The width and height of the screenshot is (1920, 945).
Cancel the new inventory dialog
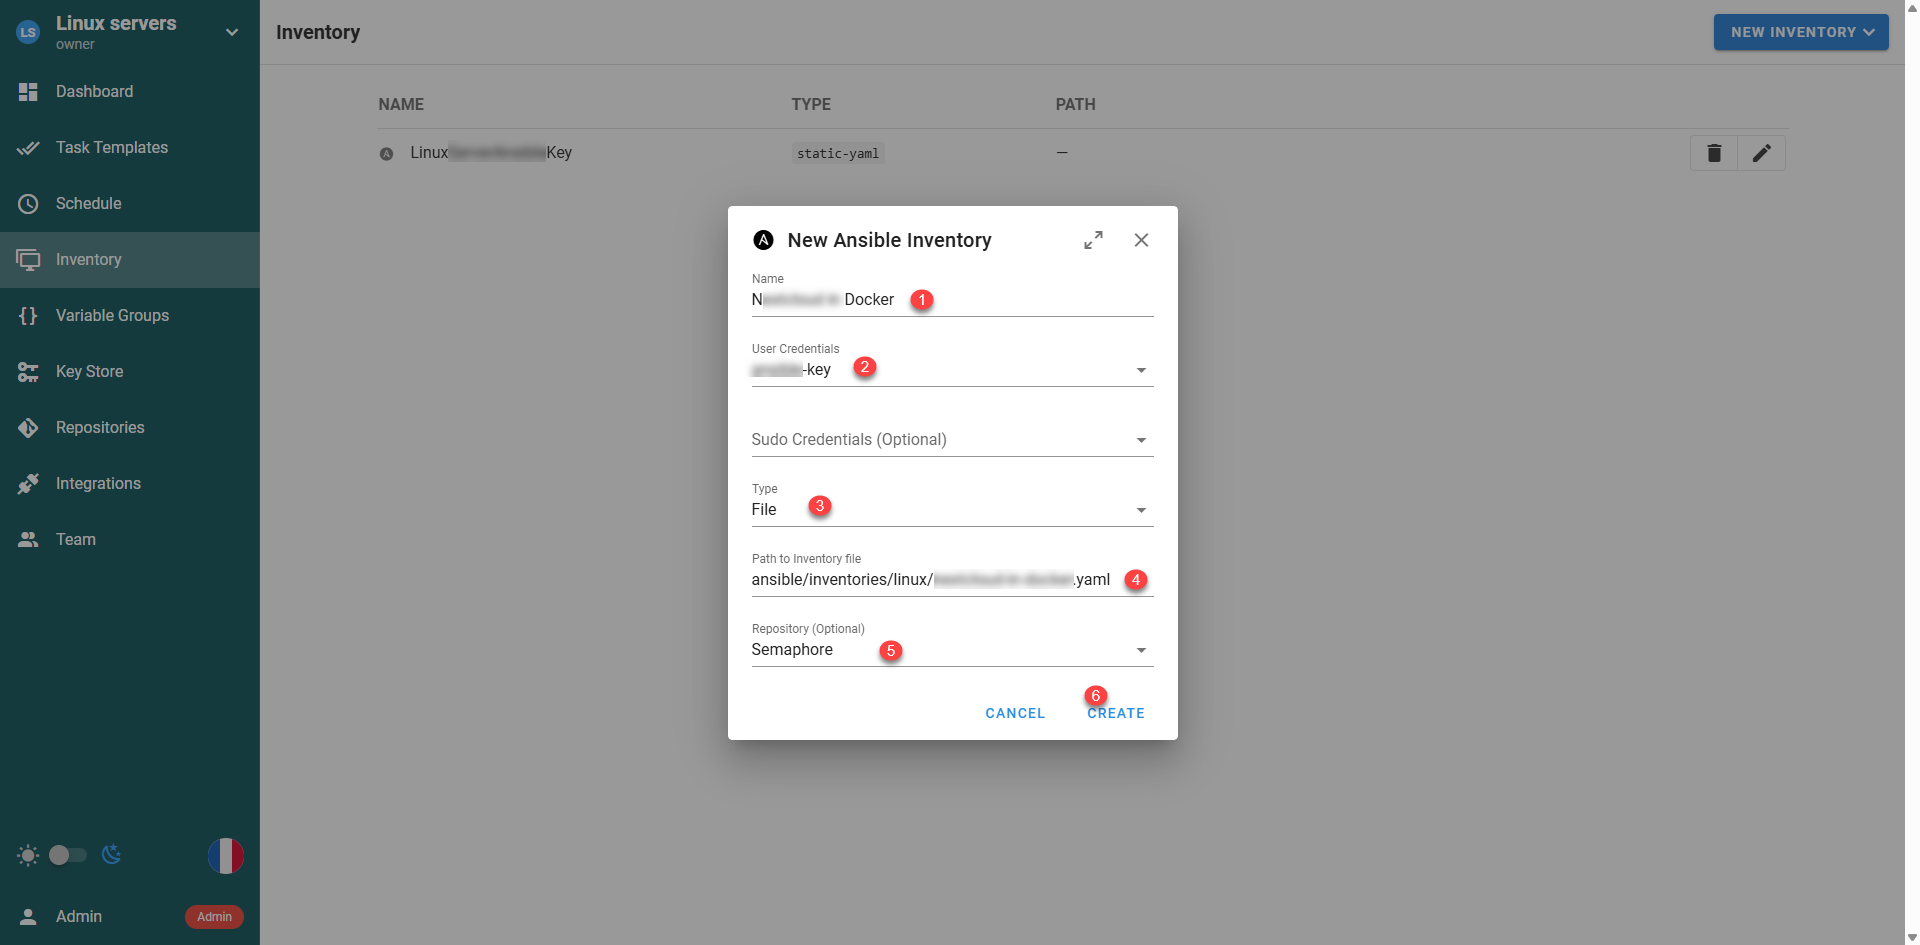click(x=1014, y=713)
